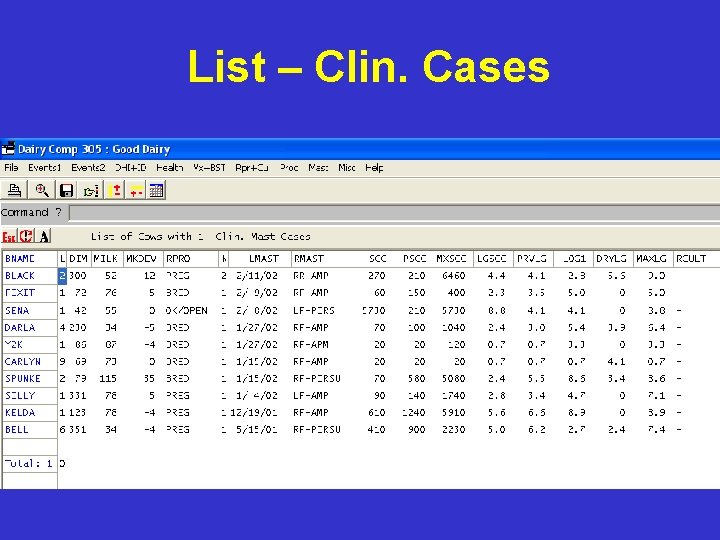The image size is (720, 540).
Task: Click highlighted lactation cell in BLACK row
Action: [62, 276]
